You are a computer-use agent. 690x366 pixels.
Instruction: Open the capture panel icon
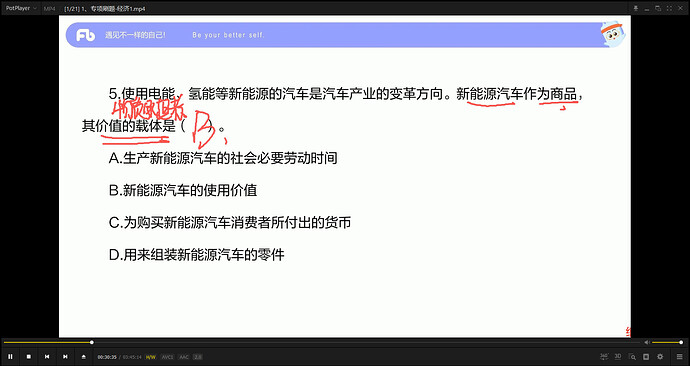(x=646, y=357)
